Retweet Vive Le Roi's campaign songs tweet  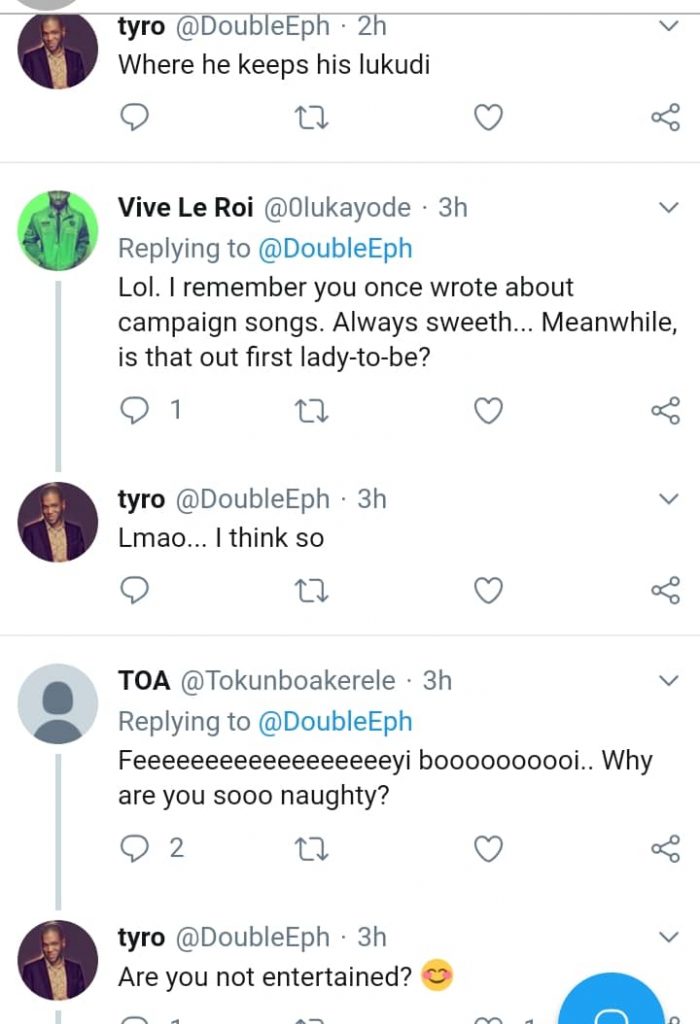coord(311,410)
